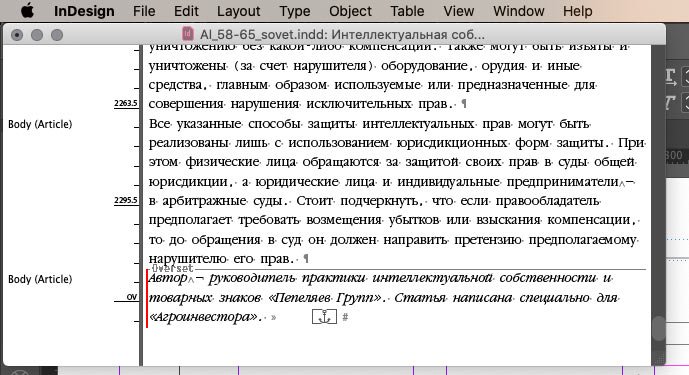This screenshot has width=689, height=375.
Task: Select the Body (Article) label beside overset text
Action: pyautogui.click(x=40, y=279)
